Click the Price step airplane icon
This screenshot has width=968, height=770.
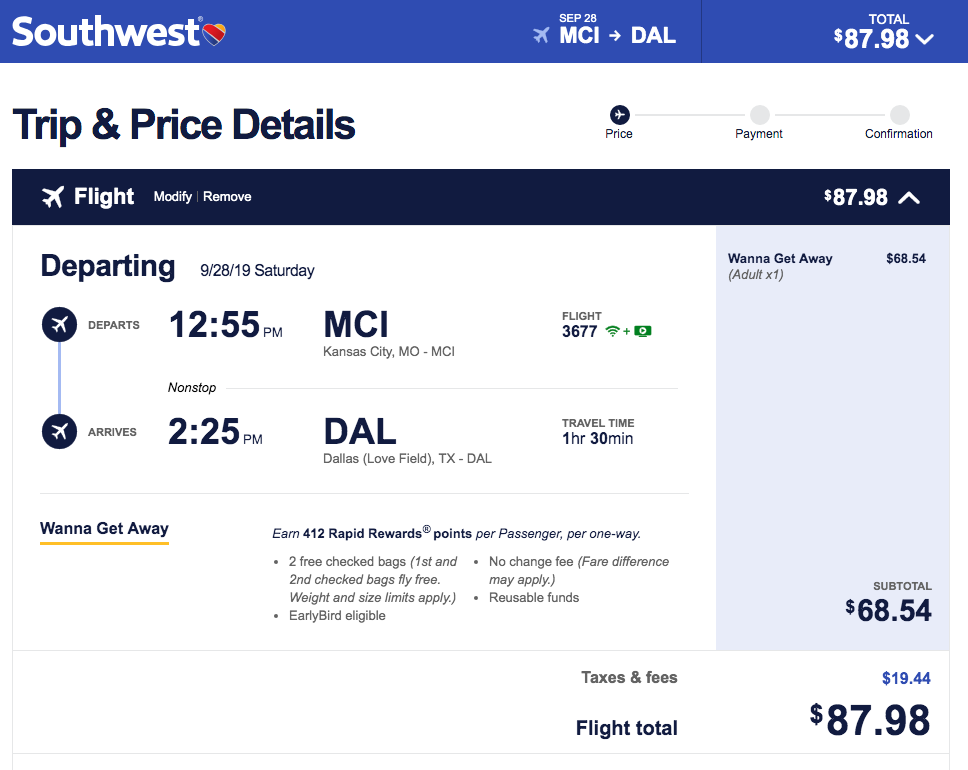coord(619,115)
